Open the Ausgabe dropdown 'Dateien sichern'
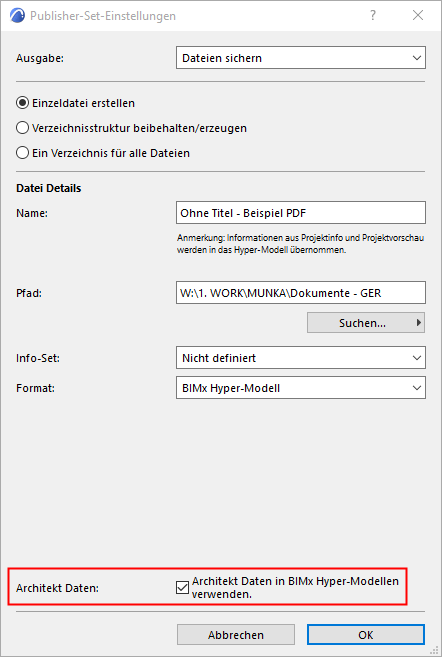The image size is (442, 657). 301,58
